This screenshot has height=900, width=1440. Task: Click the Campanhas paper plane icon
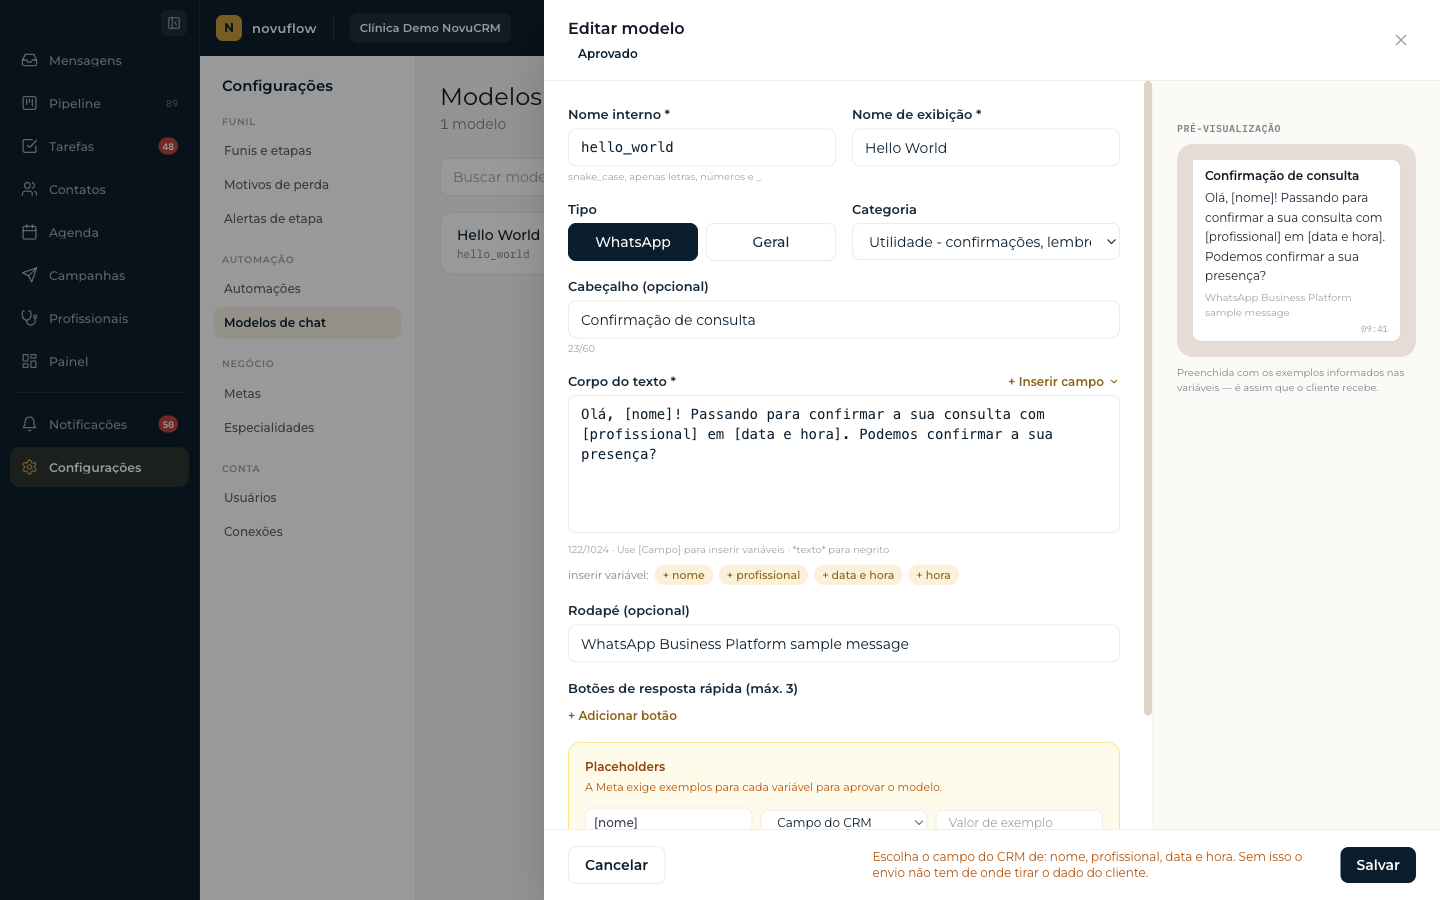tap(30, 275)
